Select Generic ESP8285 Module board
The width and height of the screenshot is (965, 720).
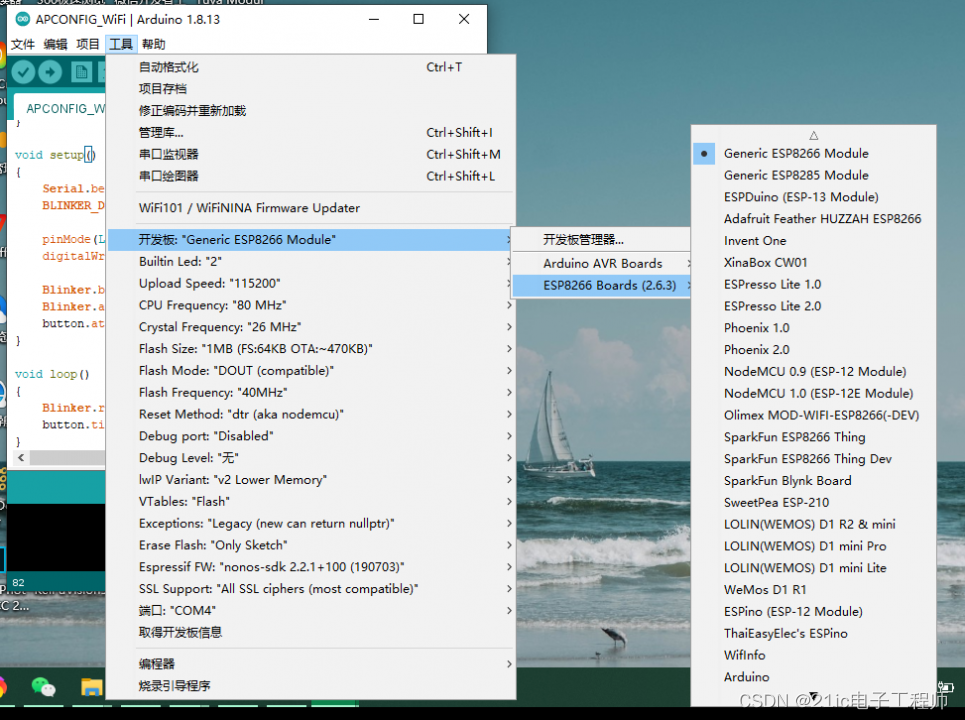tap(814, 175)
